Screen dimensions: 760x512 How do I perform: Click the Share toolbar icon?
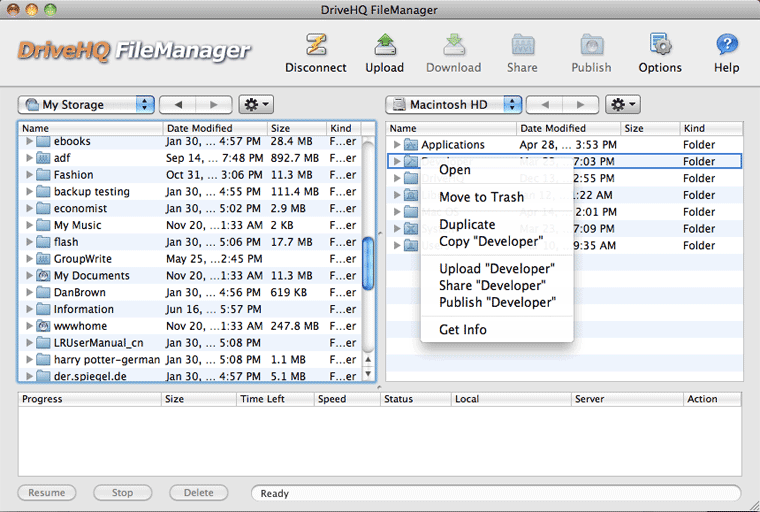522,45
